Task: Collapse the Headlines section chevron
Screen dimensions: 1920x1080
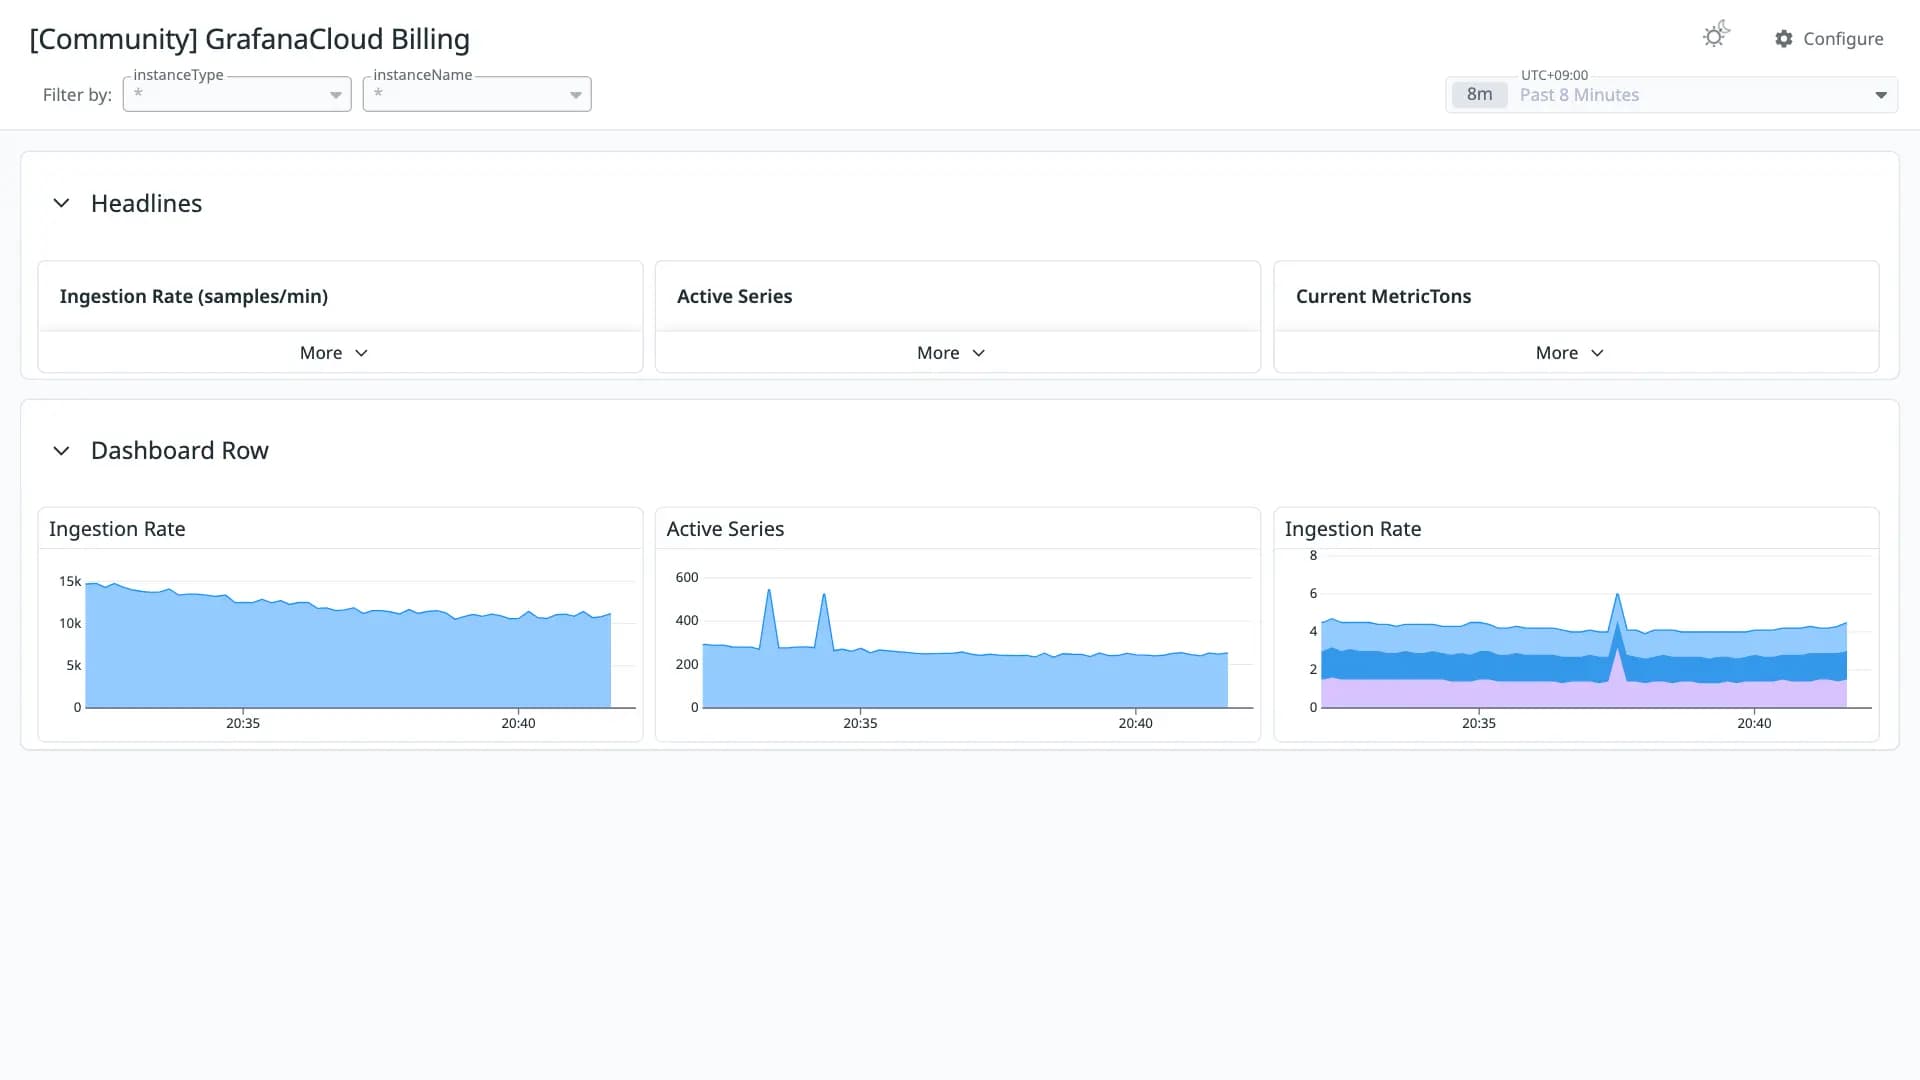Action: 61,203
